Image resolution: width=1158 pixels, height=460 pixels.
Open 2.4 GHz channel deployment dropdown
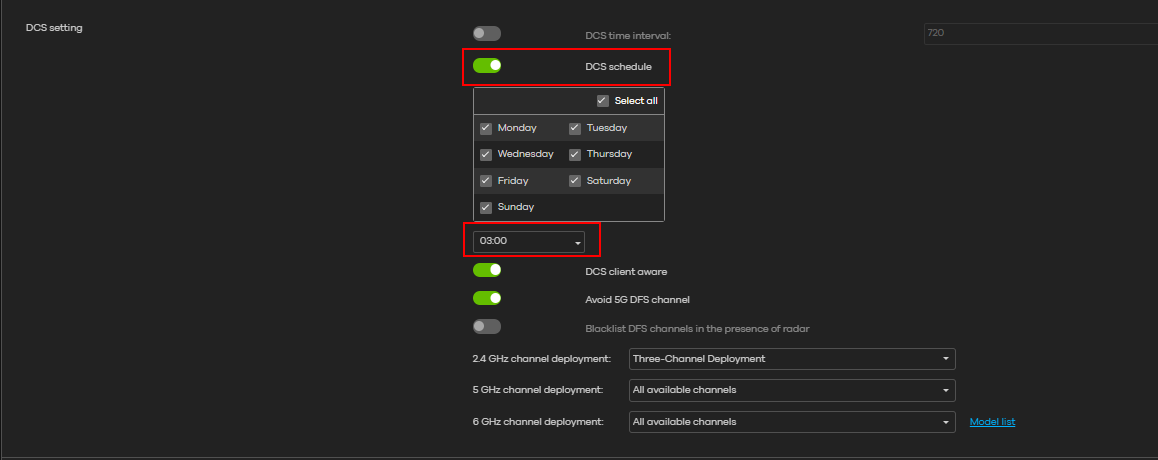pyautogui.click(x=791, y=359)
